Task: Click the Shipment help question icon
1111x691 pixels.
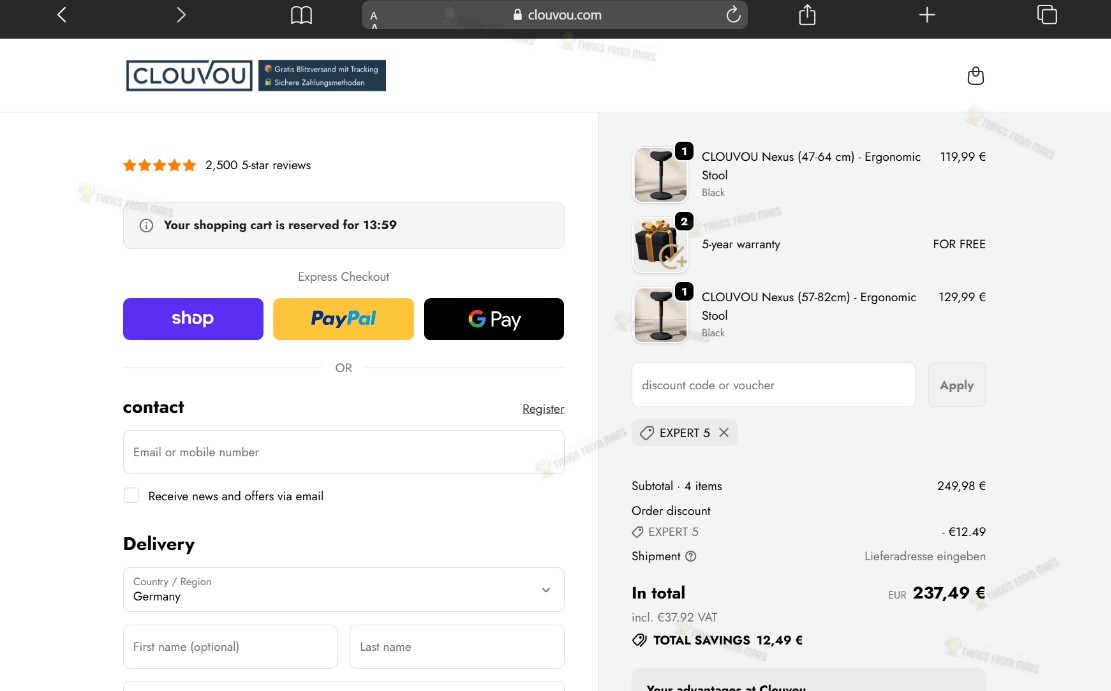Action: click(x=691, y=556)
